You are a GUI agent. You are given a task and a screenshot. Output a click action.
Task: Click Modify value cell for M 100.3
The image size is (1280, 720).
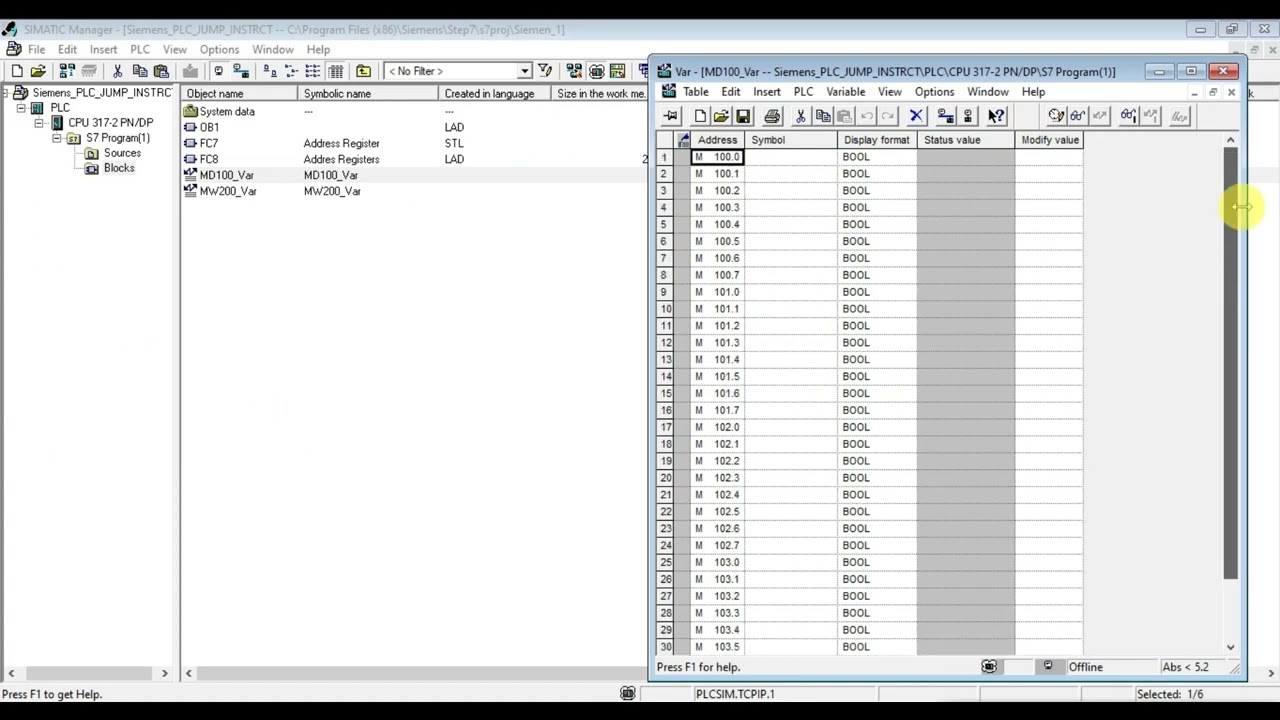(x=1049, y=207)
